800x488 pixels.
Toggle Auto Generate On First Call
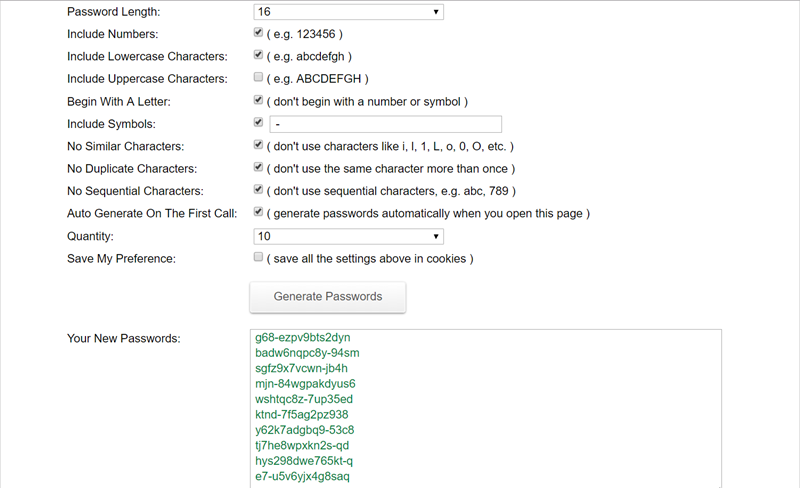[259, 212]
